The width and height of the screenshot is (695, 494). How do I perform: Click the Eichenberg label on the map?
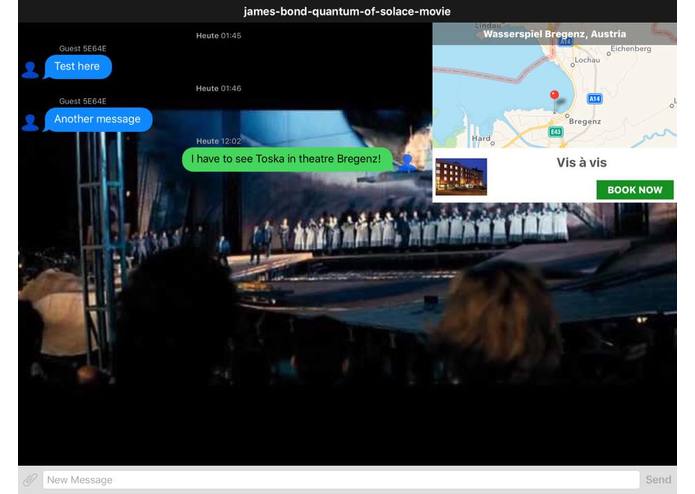pos(631,49)
